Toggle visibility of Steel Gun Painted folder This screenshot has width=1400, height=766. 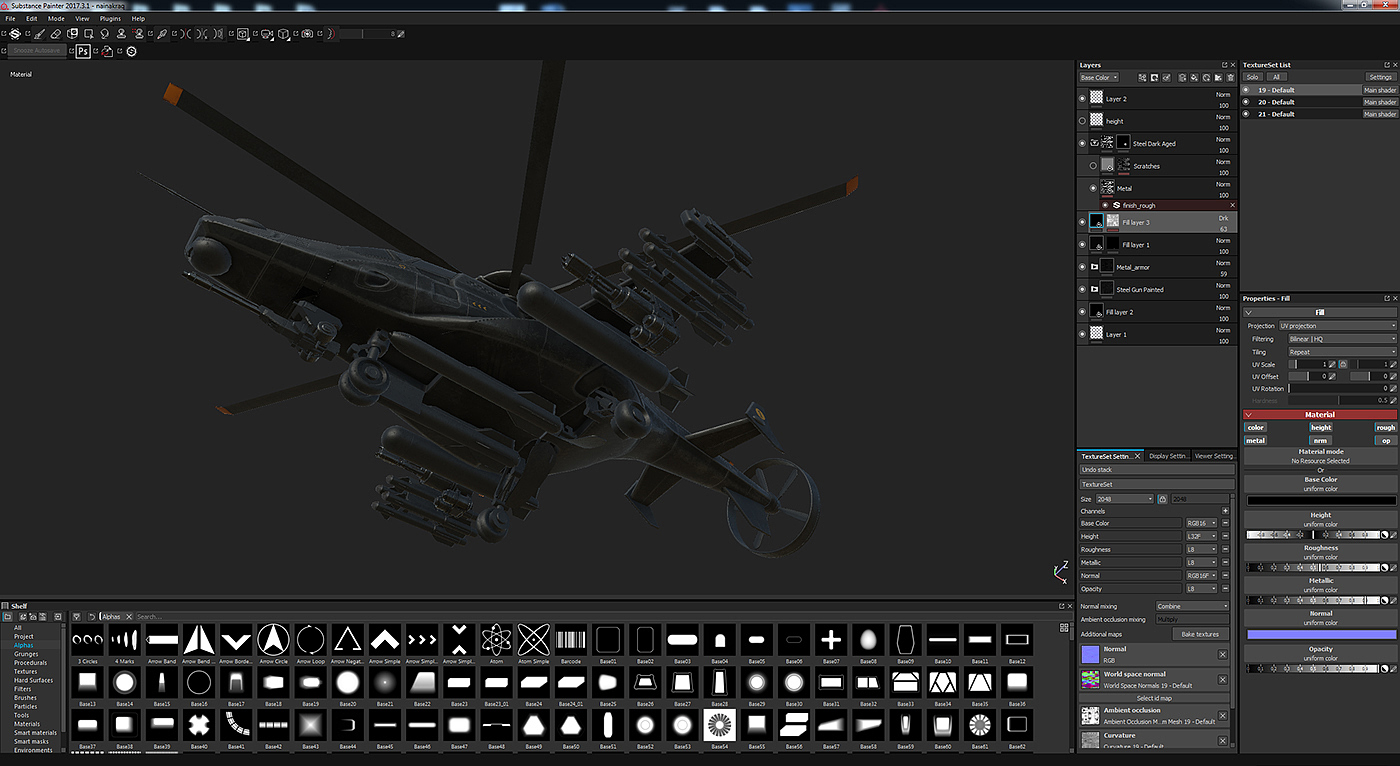point(1082,290)
